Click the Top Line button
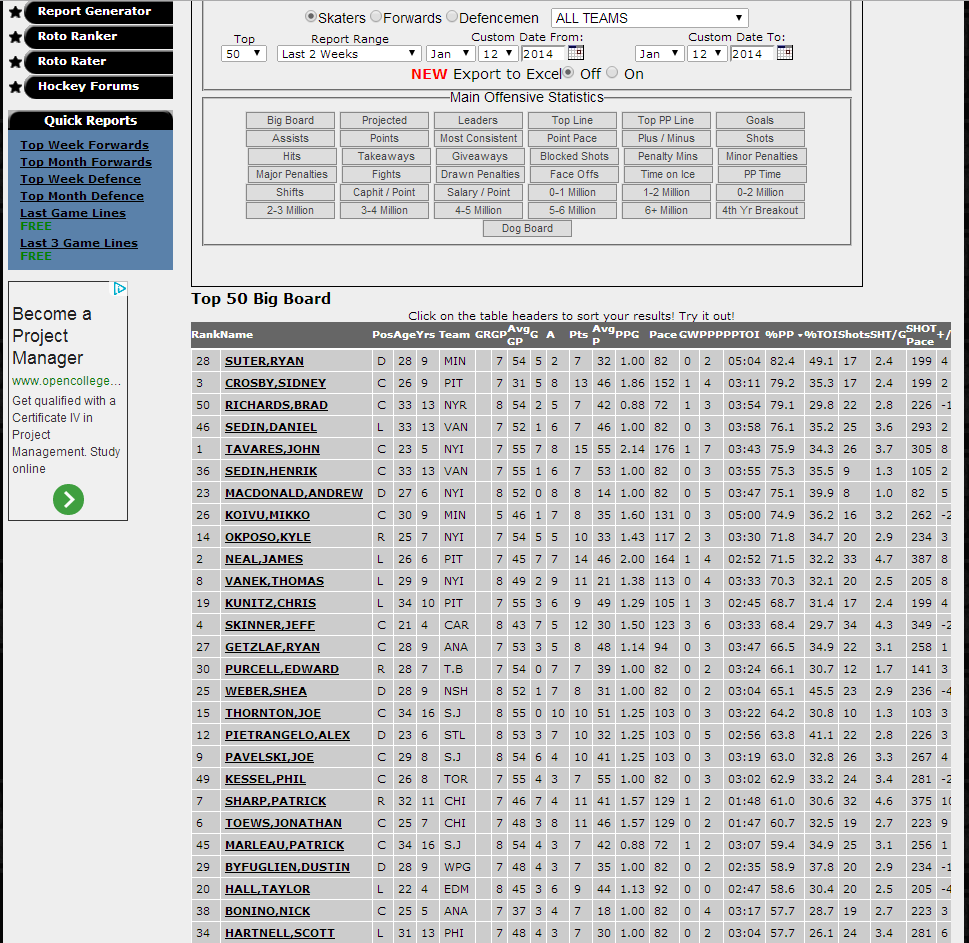The image size is (969, 943). point(572,120)
